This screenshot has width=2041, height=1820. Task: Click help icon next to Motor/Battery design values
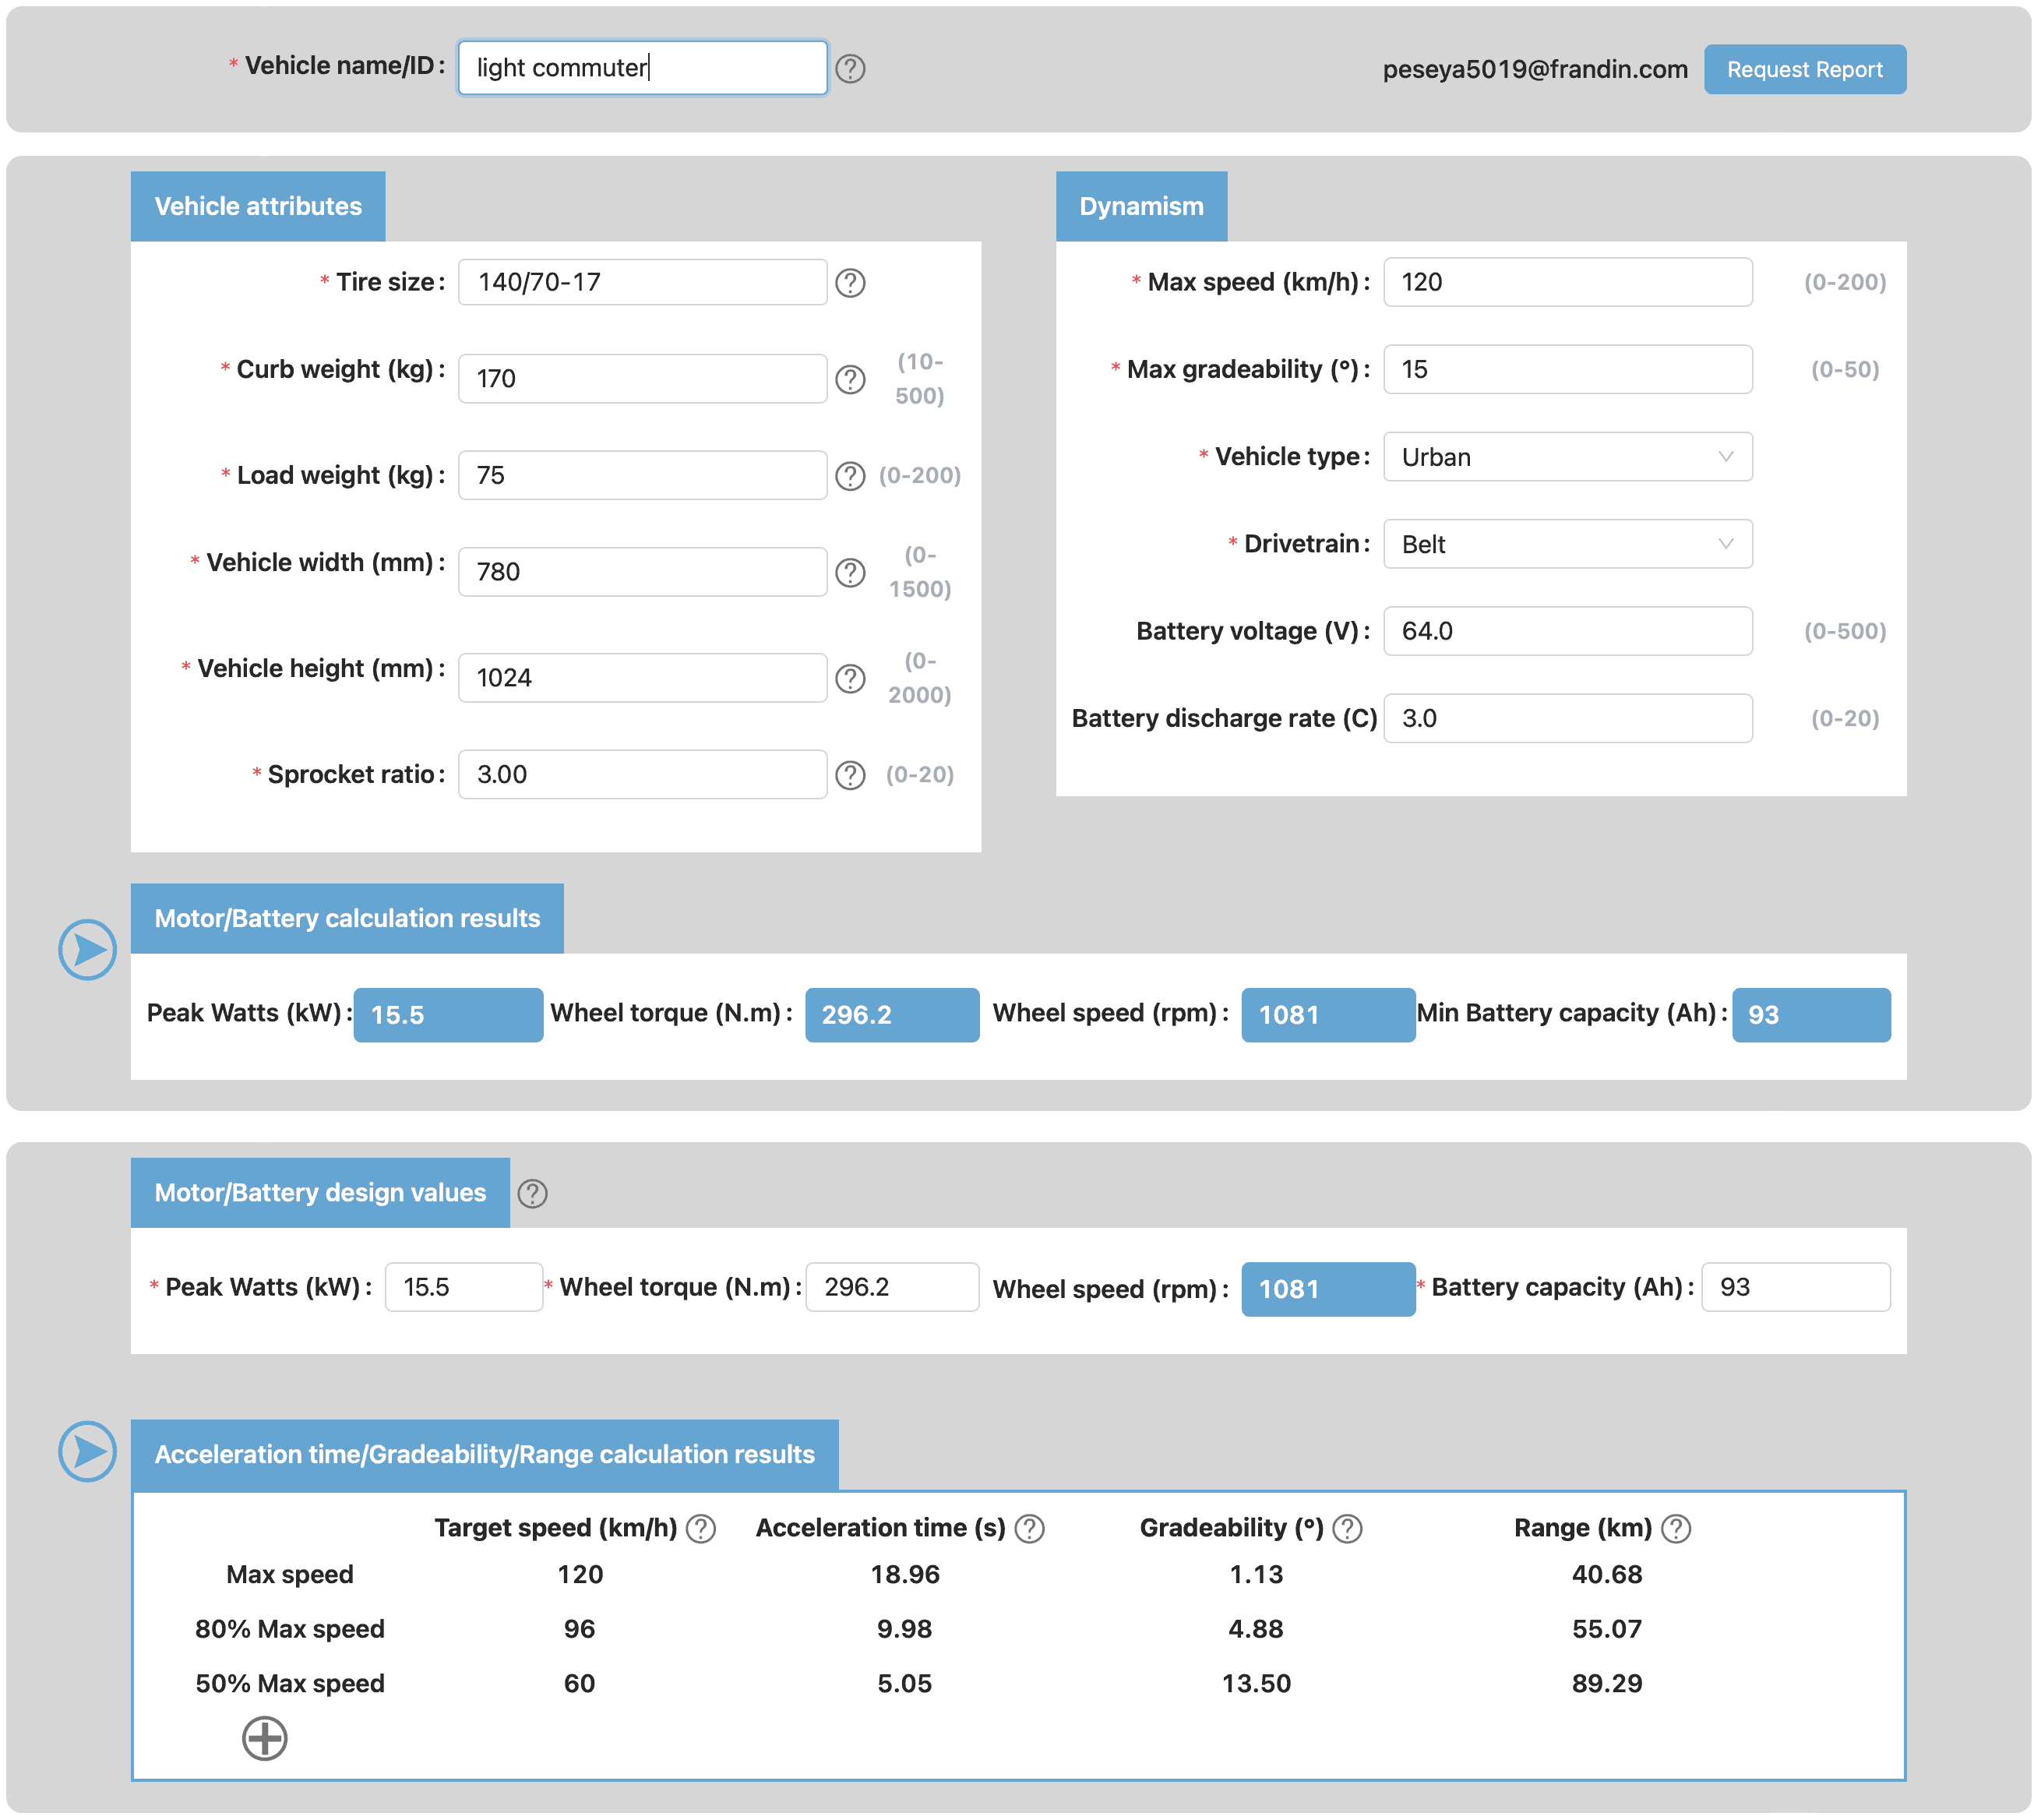(x=532, y=1193)
